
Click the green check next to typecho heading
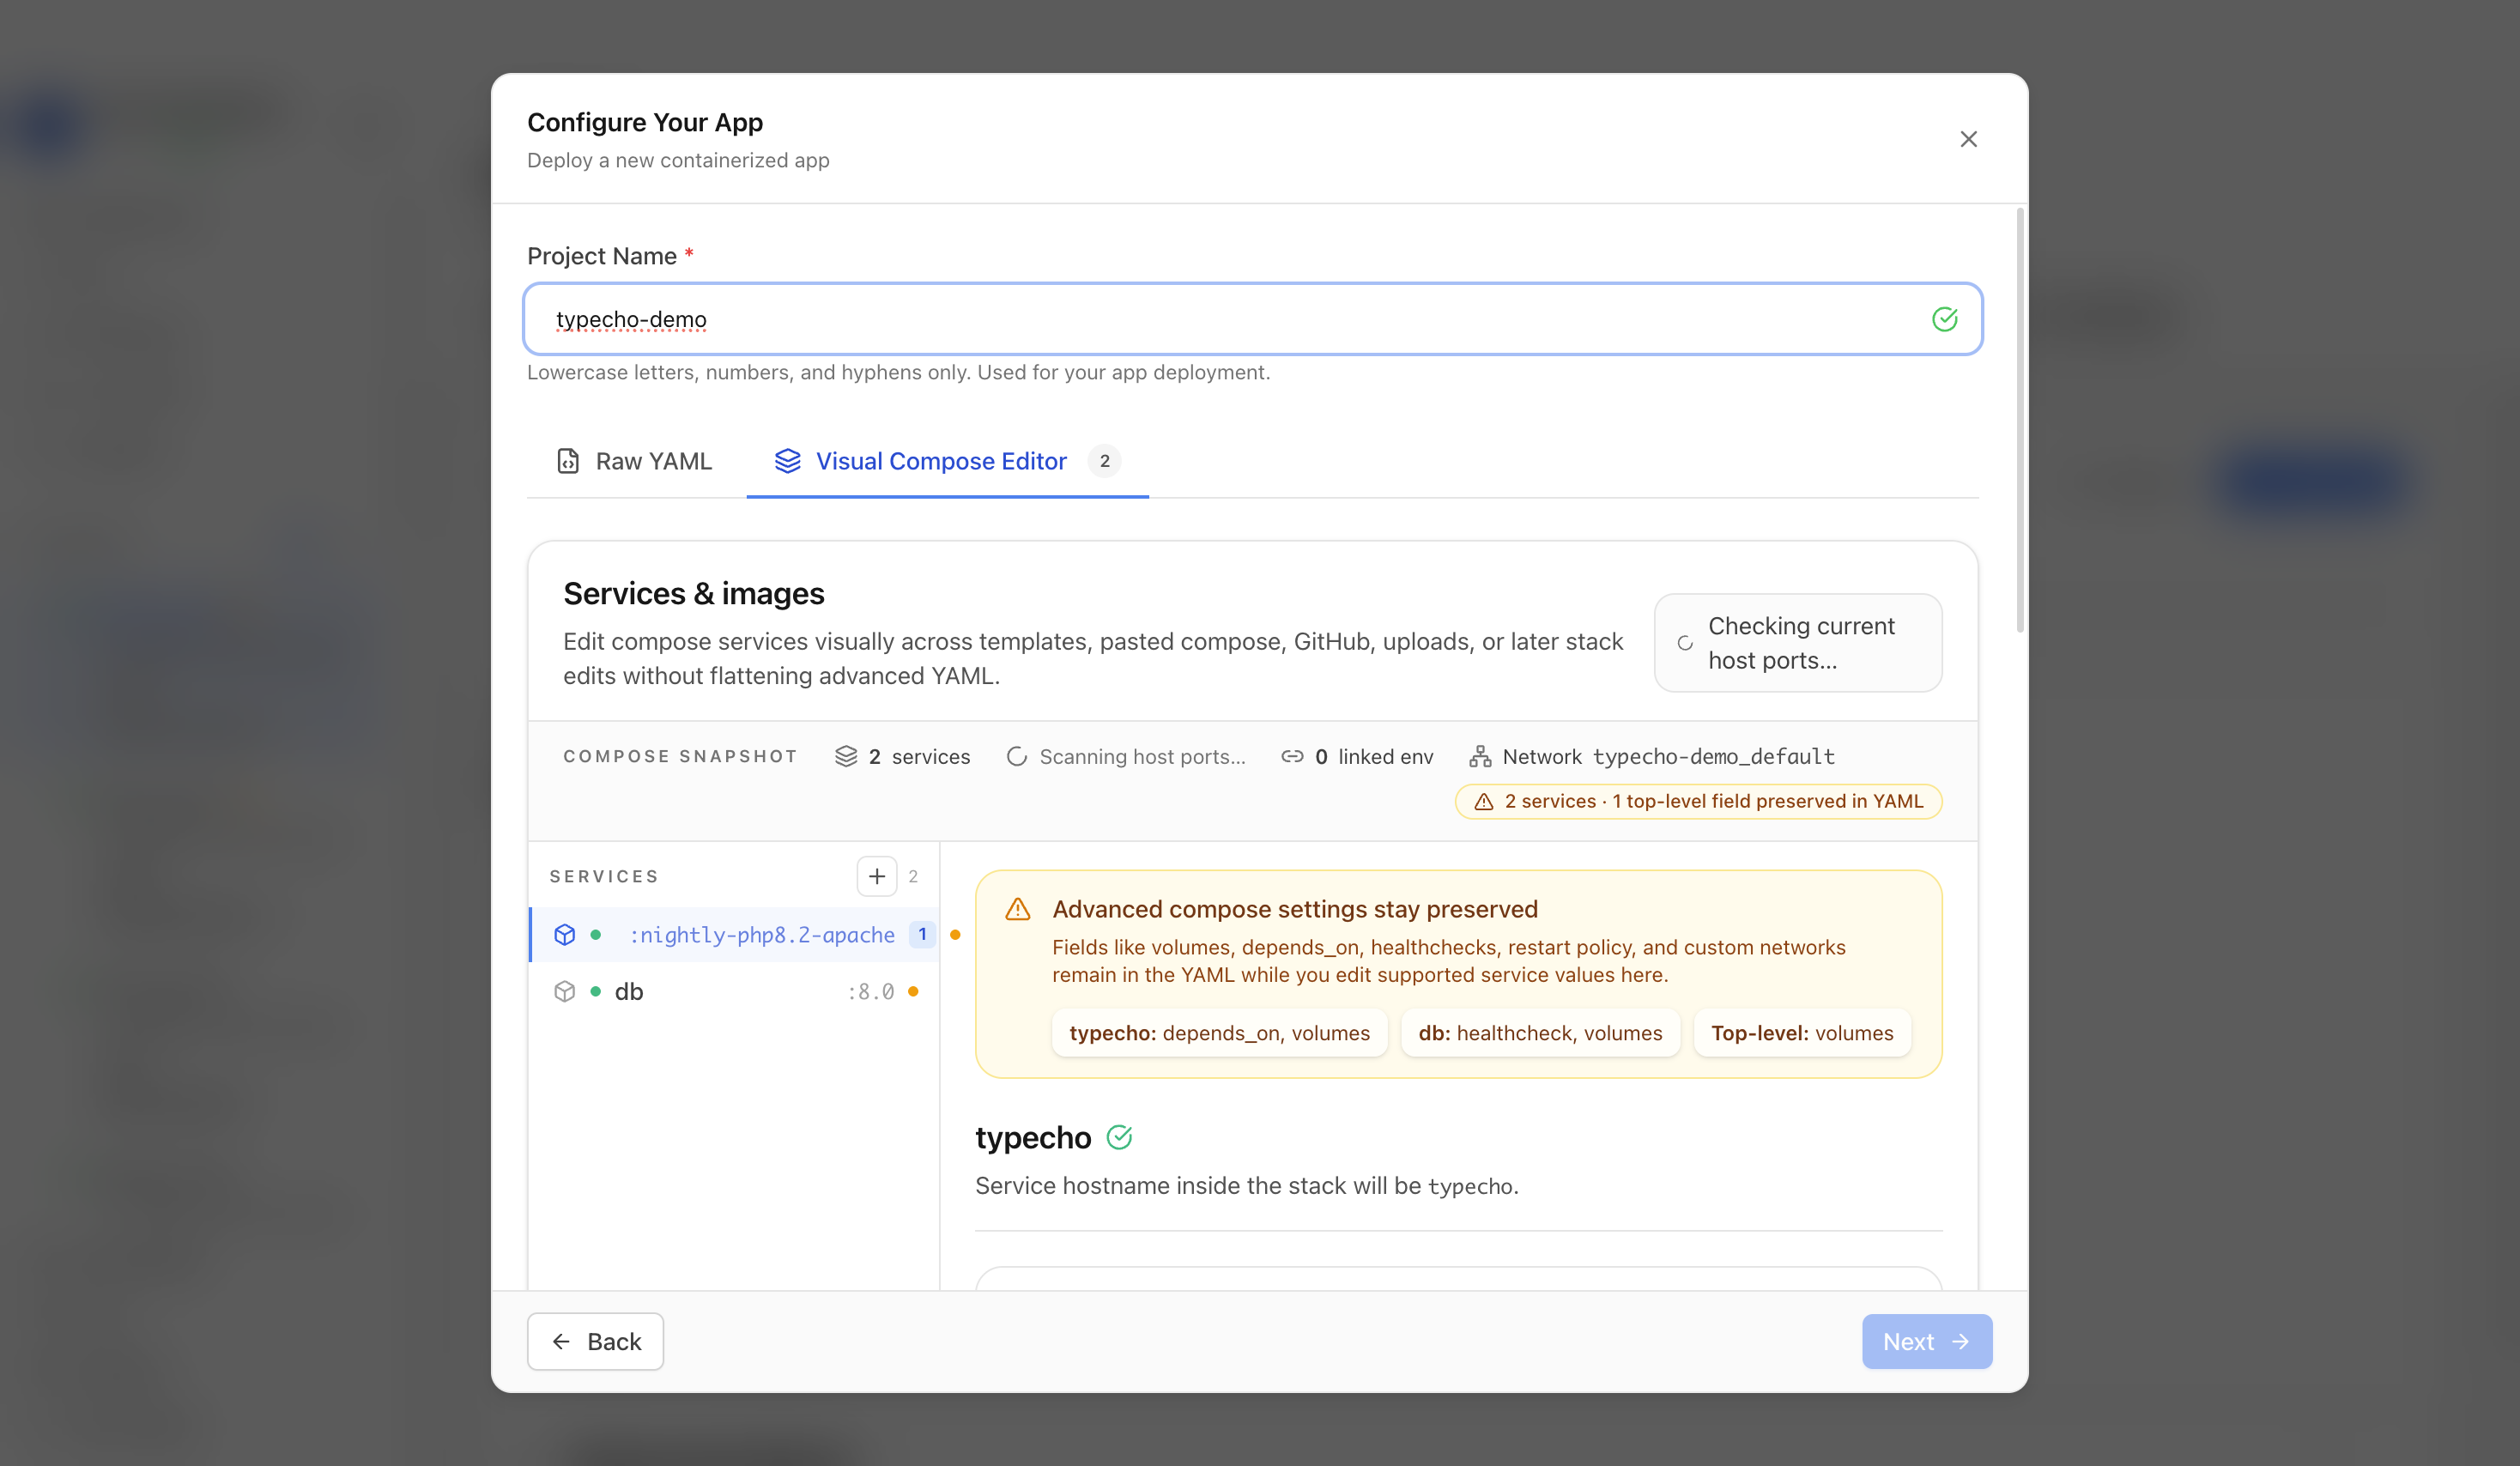[1119, 1137]
